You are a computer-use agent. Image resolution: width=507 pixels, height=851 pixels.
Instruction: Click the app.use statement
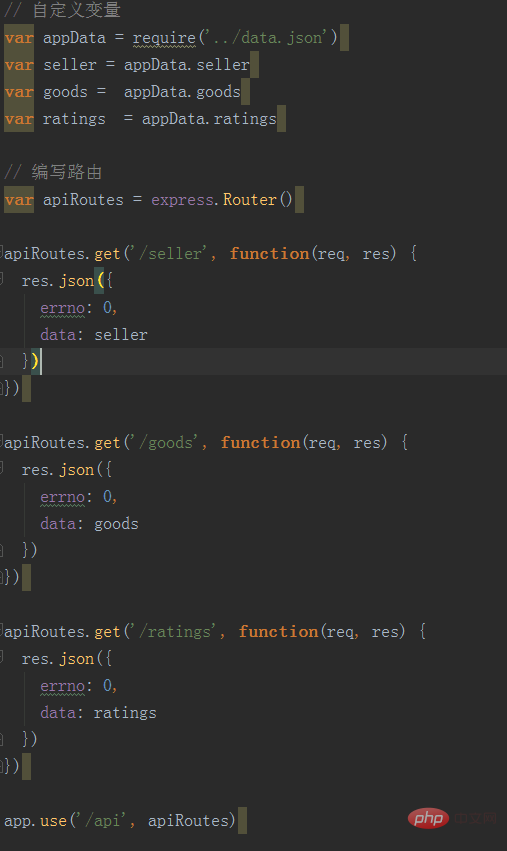point(120,821)
